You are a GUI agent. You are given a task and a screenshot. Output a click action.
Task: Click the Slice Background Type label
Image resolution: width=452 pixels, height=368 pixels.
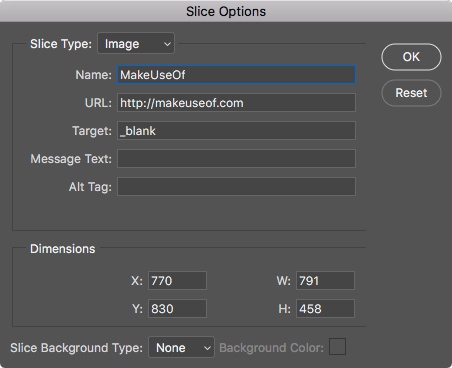(77, 348)
